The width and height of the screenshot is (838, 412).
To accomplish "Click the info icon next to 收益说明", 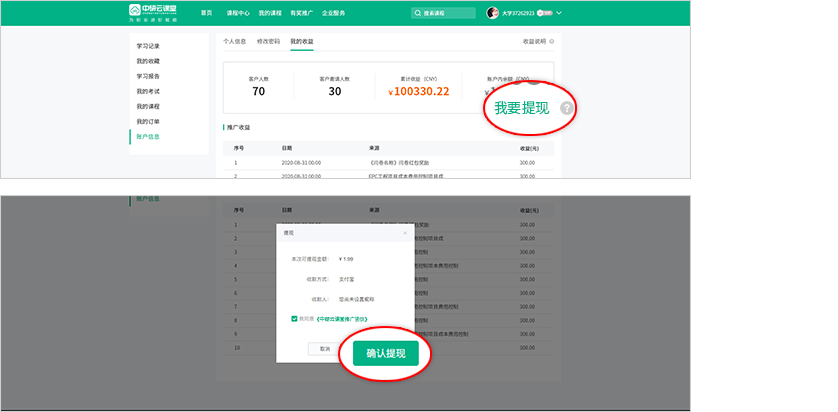I will tap(551, 42).
